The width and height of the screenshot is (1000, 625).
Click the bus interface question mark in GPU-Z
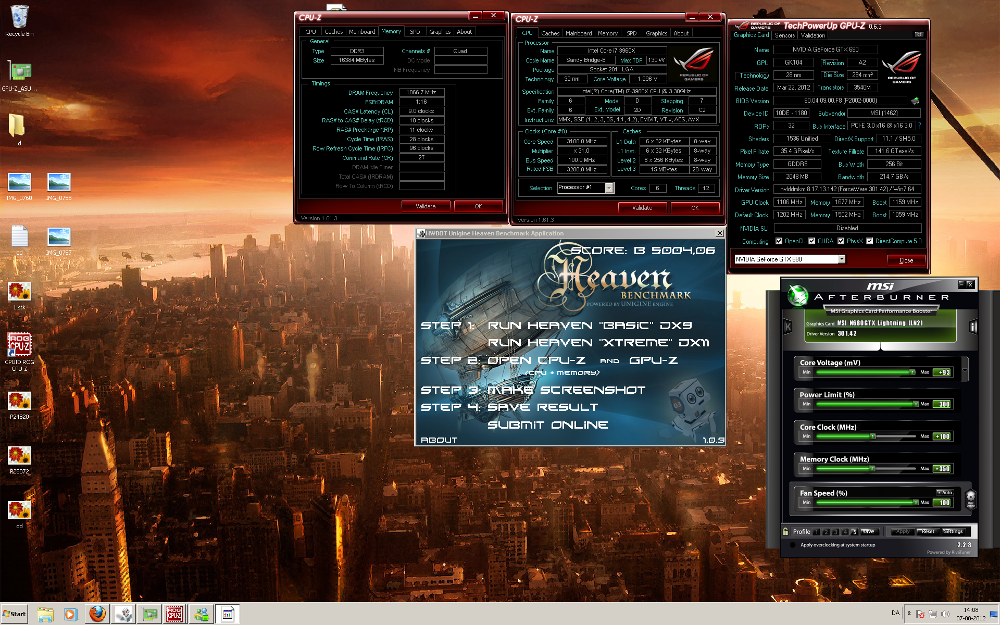(919, 126)
